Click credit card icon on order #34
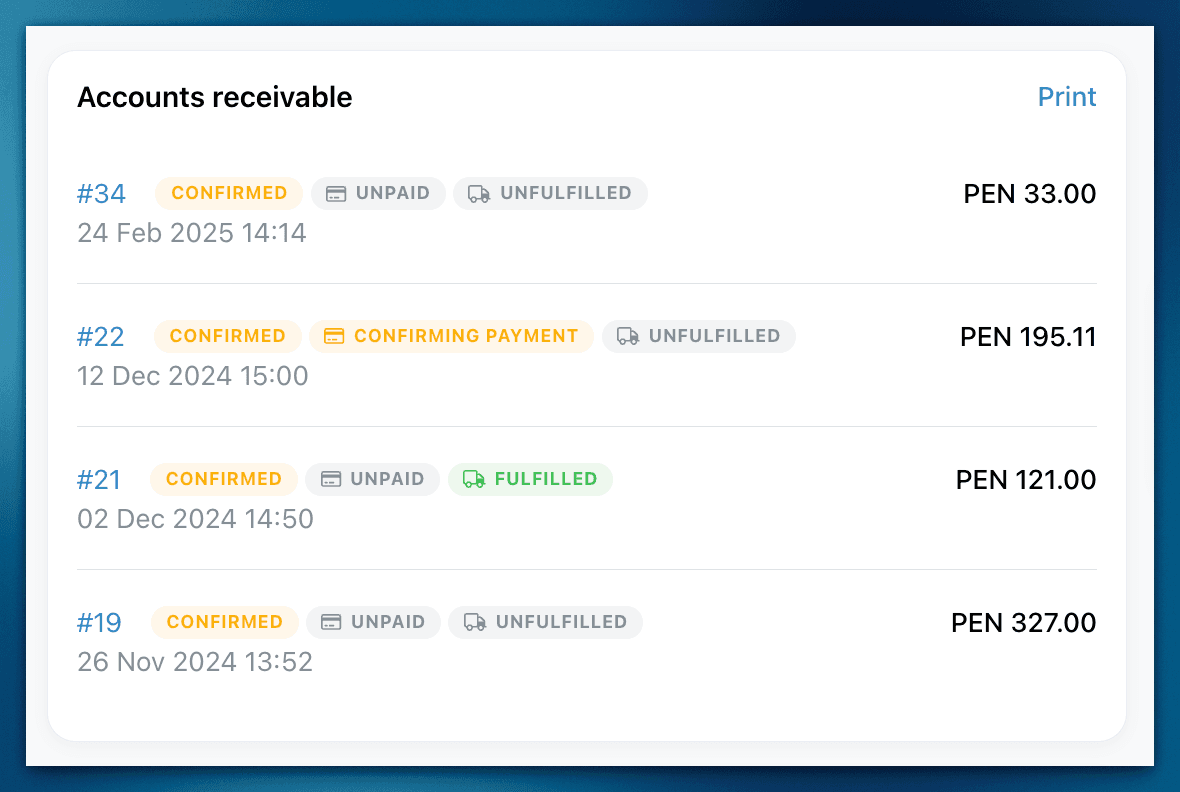Screen dimensions: 1180x792 coord(336,193)
